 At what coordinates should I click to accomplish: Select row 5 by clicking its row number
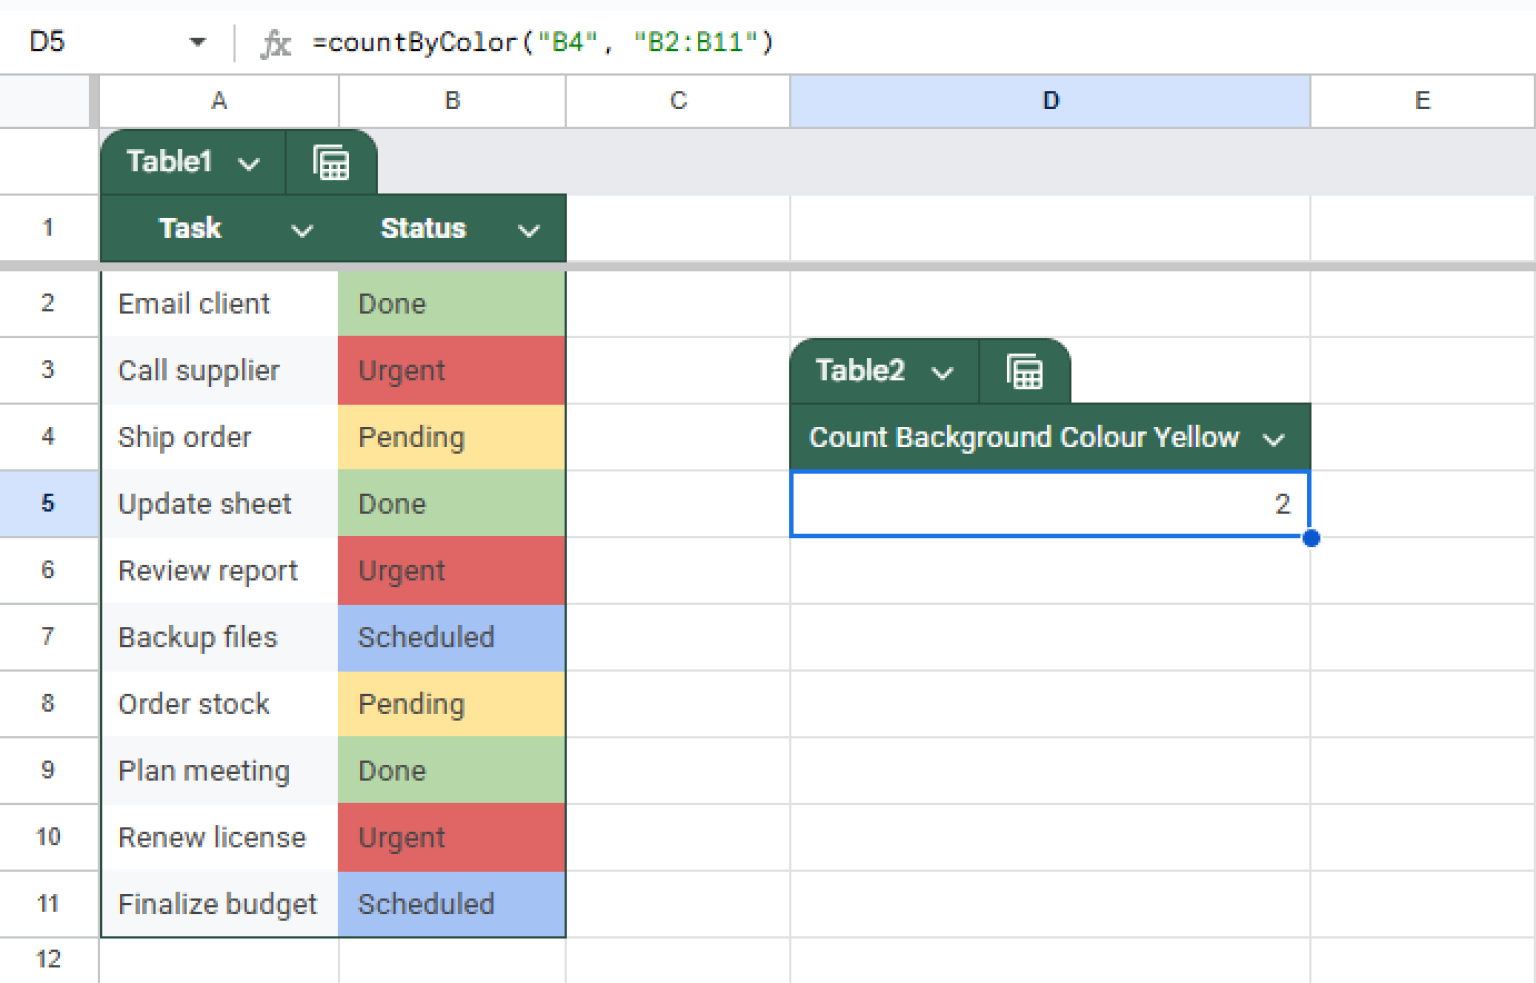click(48, 504)
